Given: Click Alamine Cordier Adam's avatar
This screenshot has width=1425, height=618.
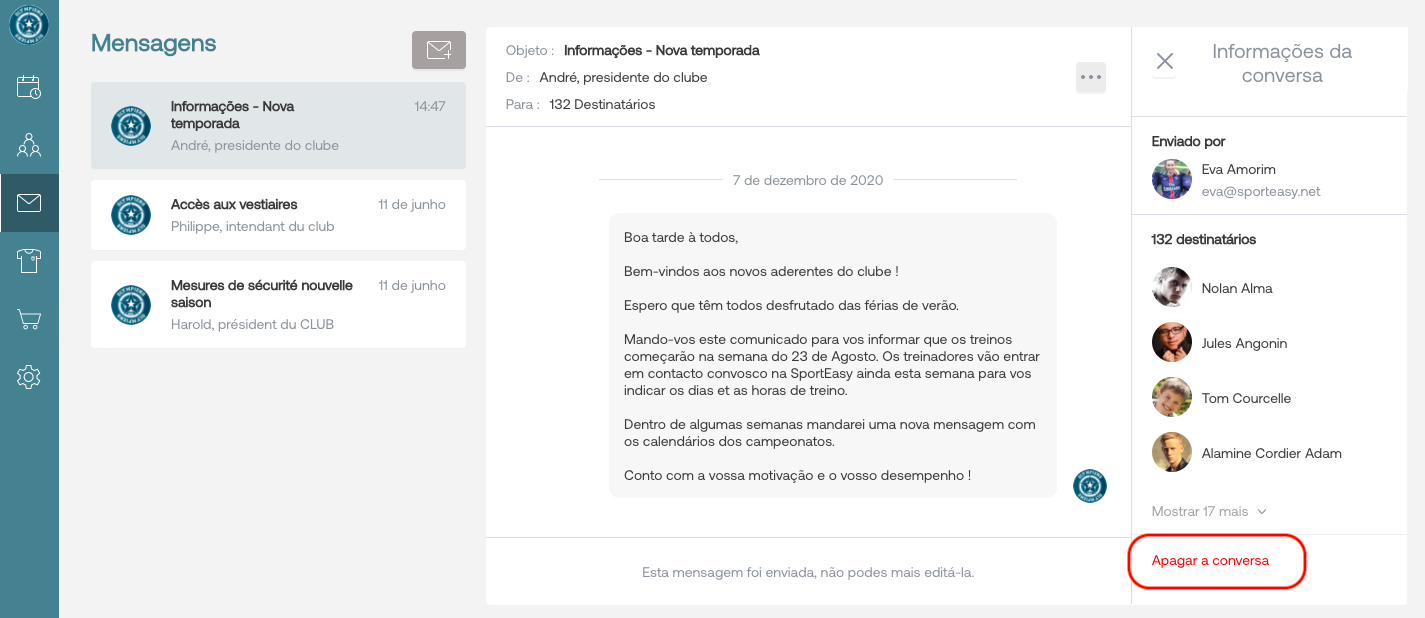Looking at the screenshot, I should coord(1171,453).
